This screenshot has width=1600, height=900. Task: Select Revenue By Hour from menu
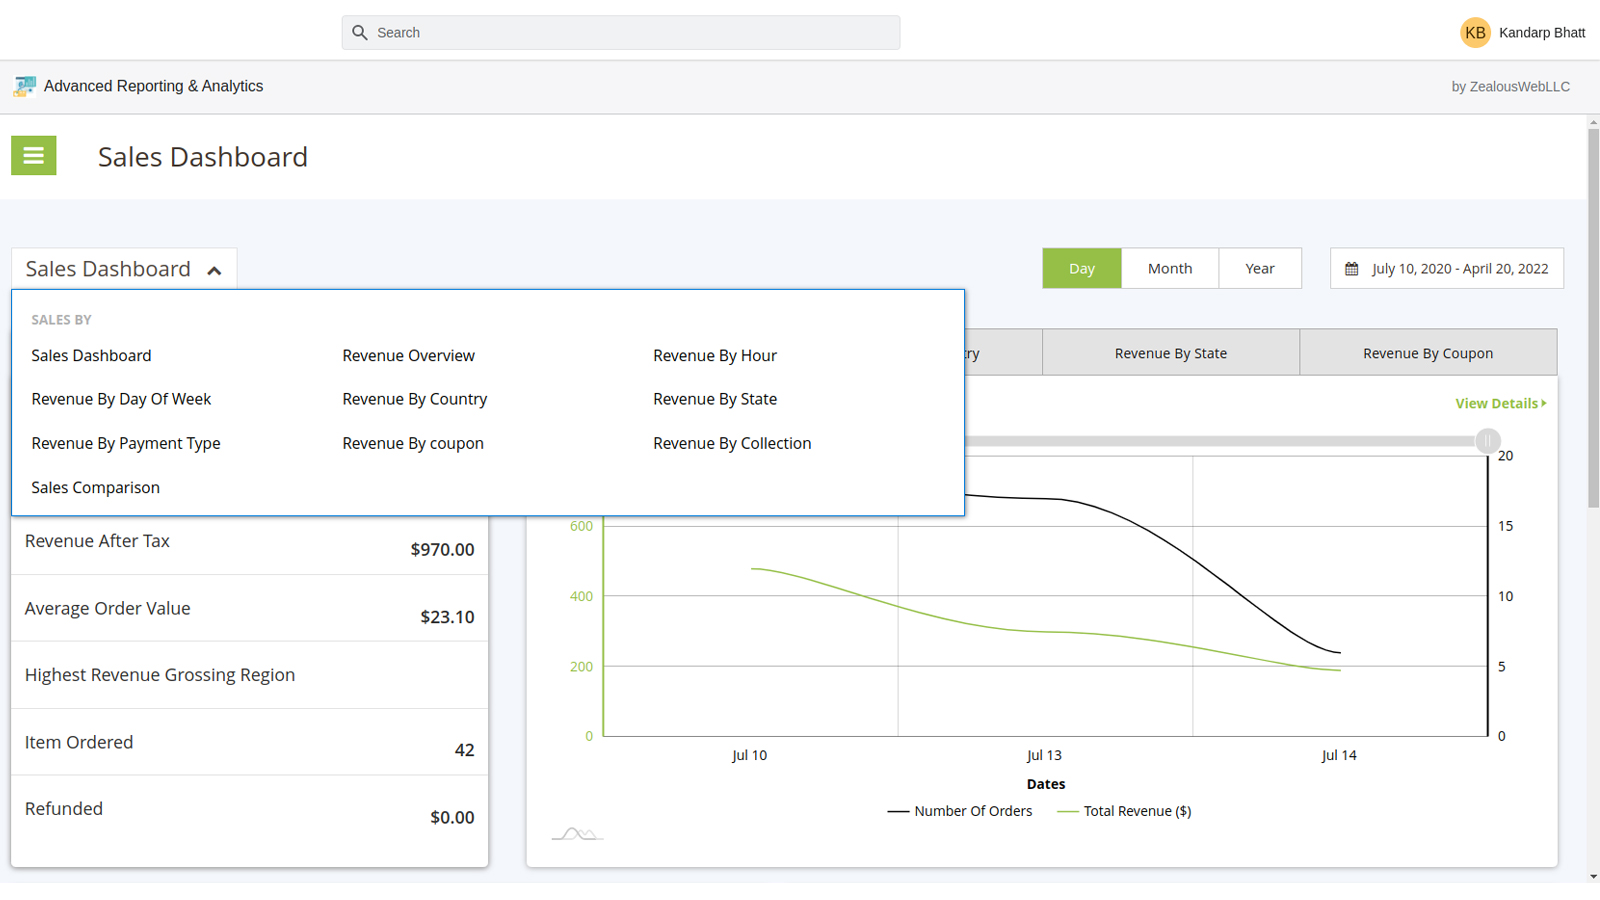click(714, 356)
